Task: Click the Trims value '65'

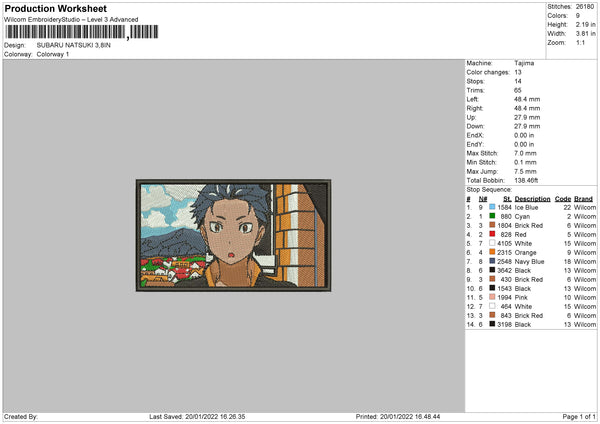Action: click(518, 90)
